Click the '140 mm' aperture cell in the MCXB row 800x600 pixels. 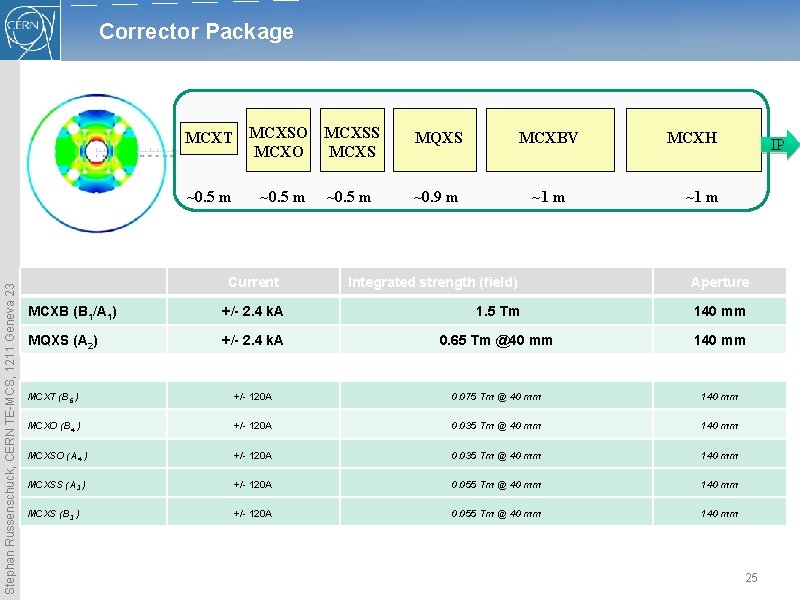point(720,311)
